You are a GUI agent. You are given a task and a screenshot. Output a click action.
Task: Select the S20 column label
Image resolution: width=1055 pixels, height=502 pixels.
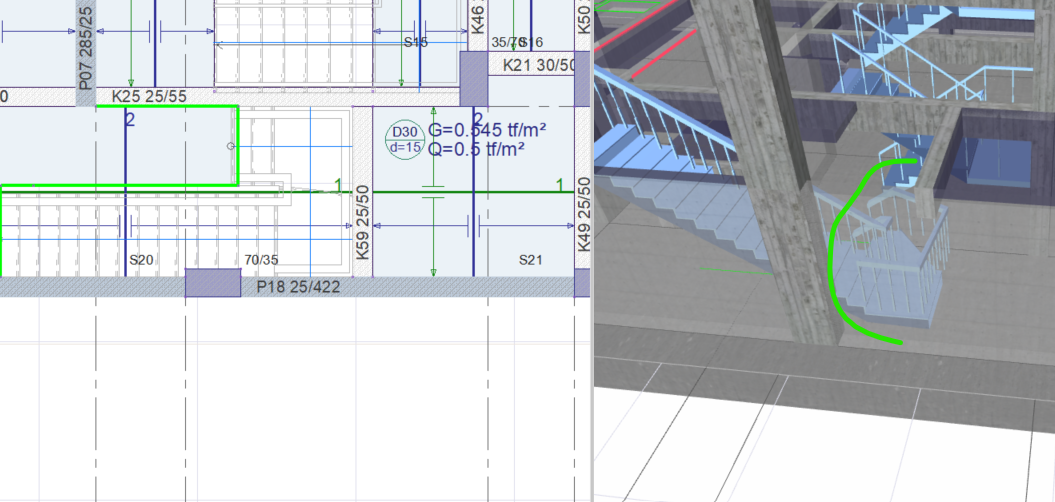coord(141,260)
